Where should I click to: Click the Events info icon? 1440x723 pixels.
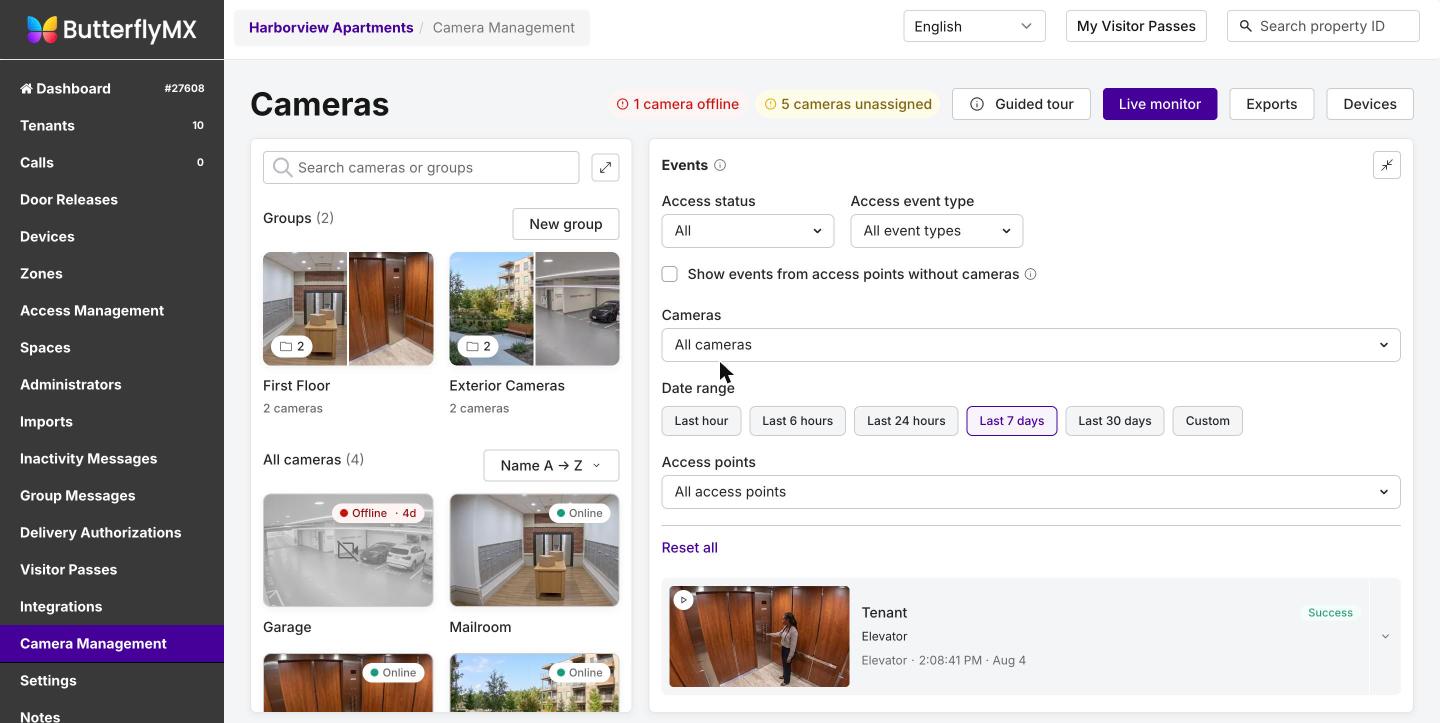point(720,166)
